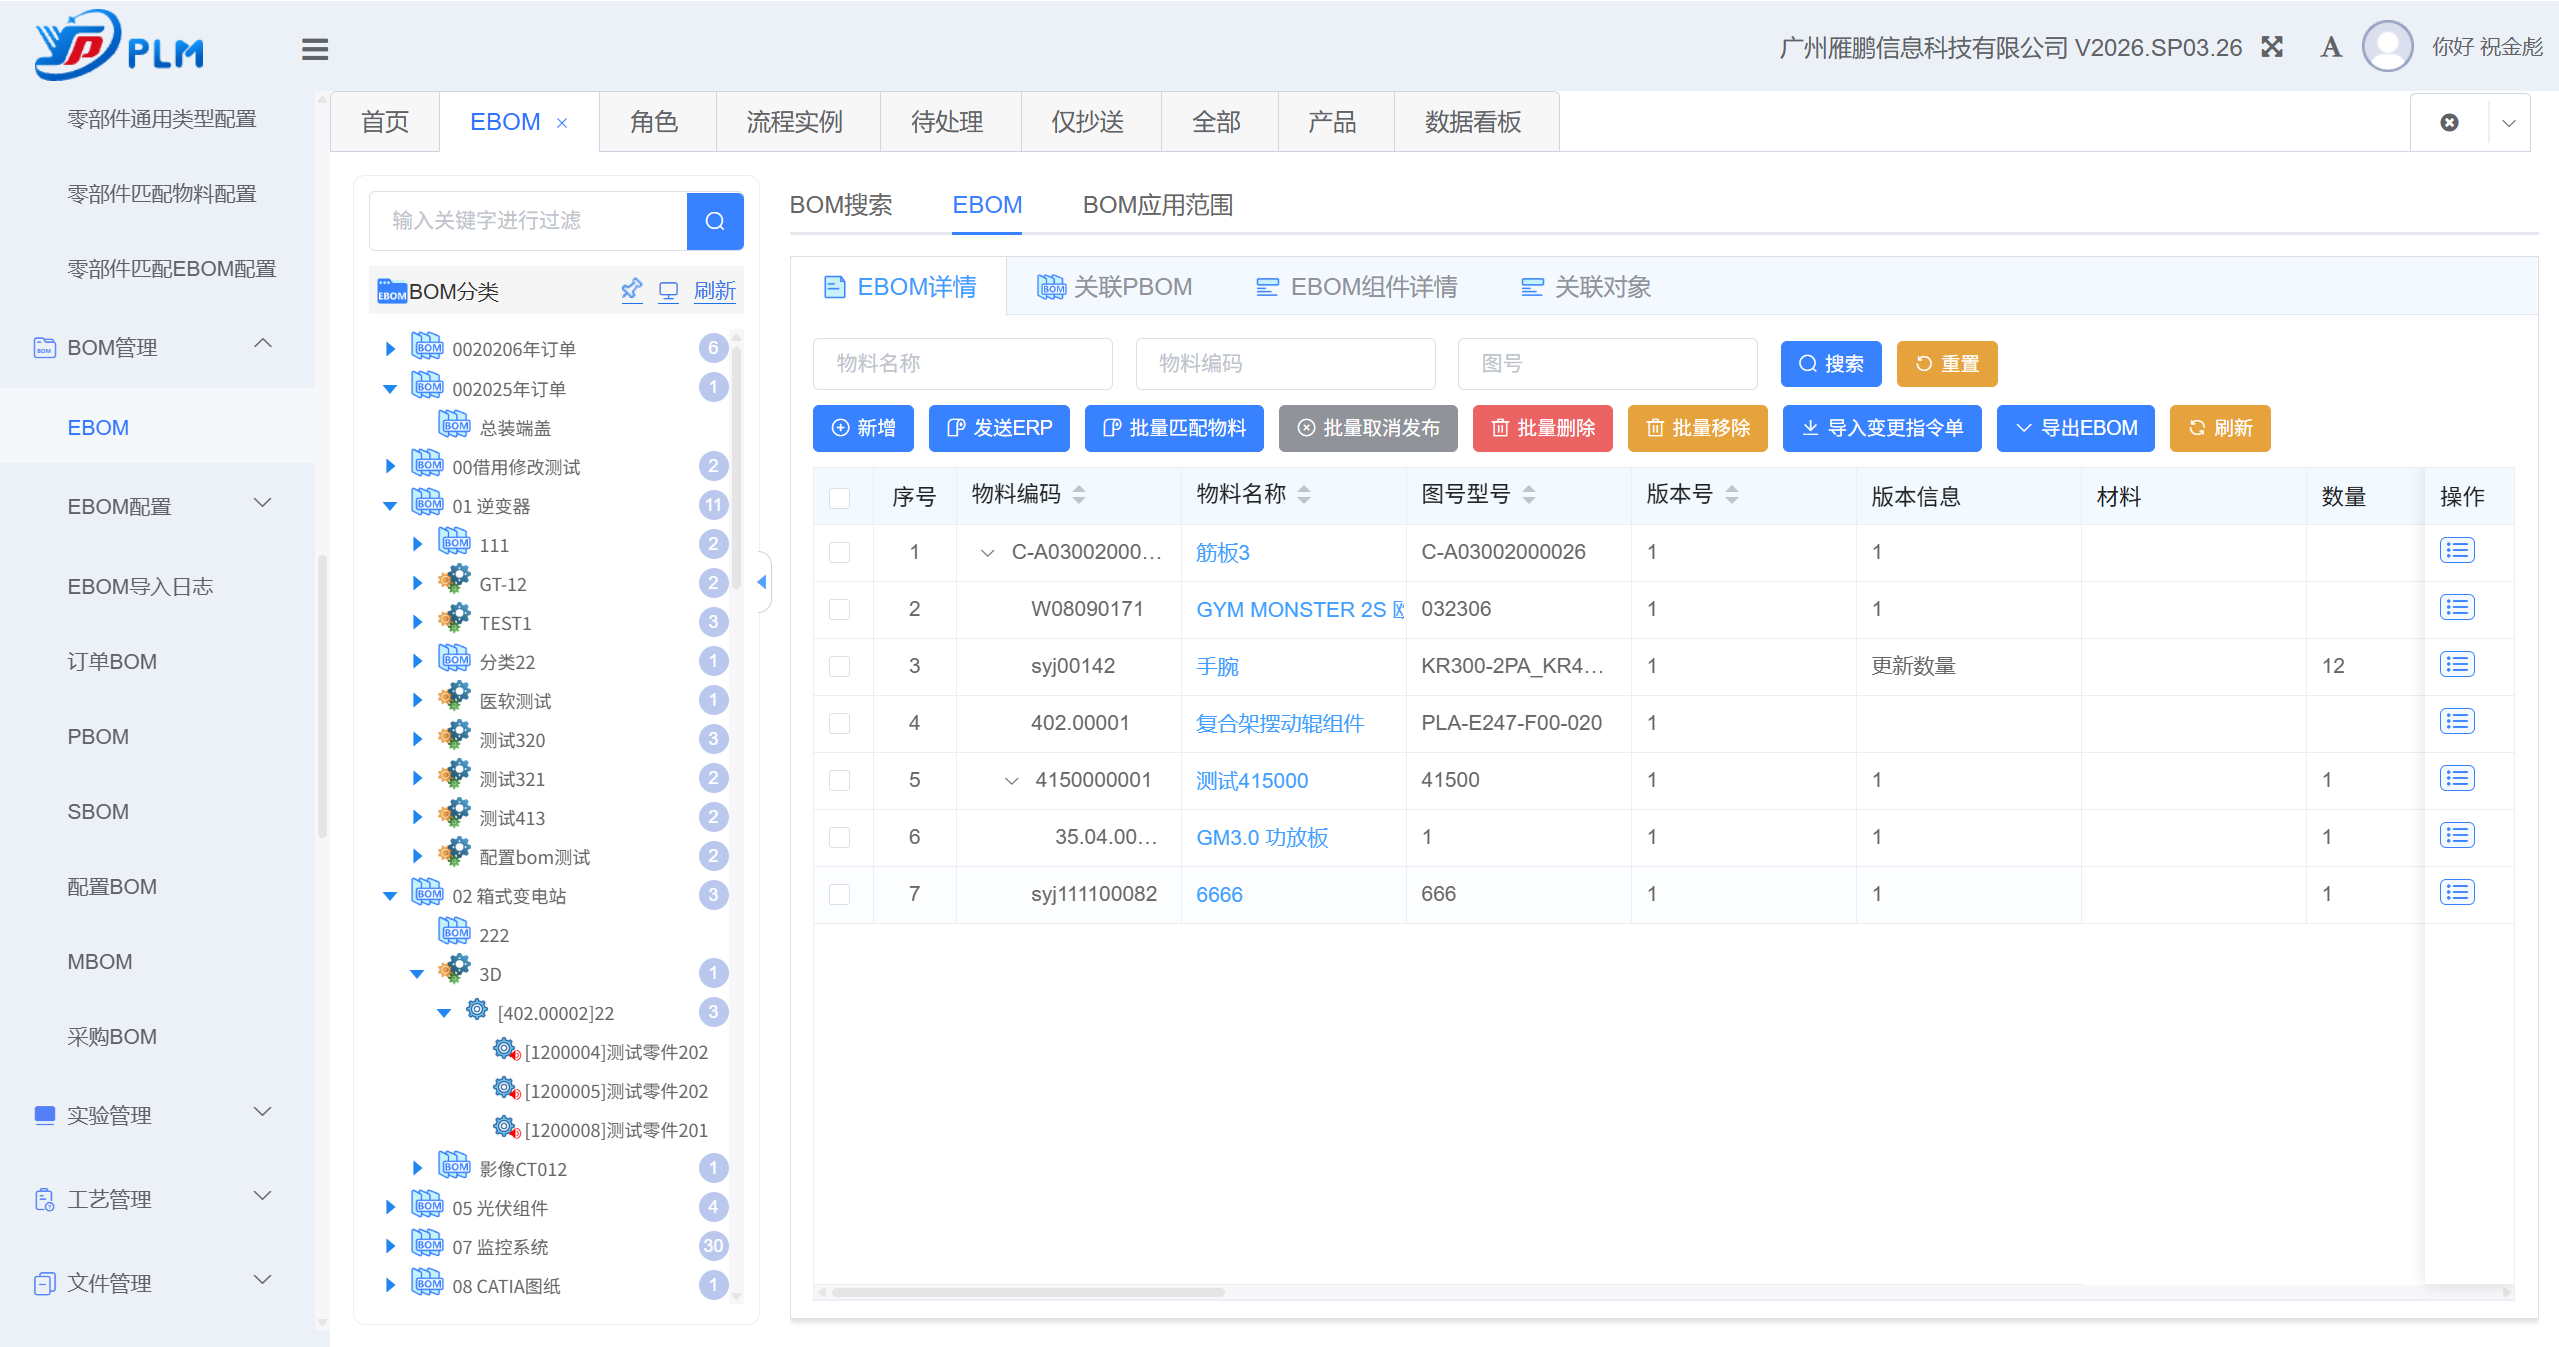2559x1347 pixels.
Task: Open the user avatar icon
Action: (x=2388, y=46)
